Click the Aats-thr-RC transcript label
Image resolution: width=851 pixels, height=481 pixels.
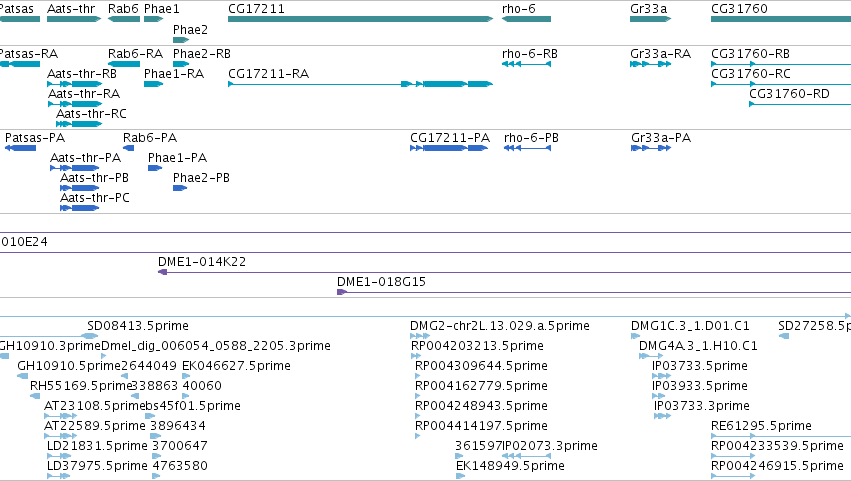pos(91,113)
